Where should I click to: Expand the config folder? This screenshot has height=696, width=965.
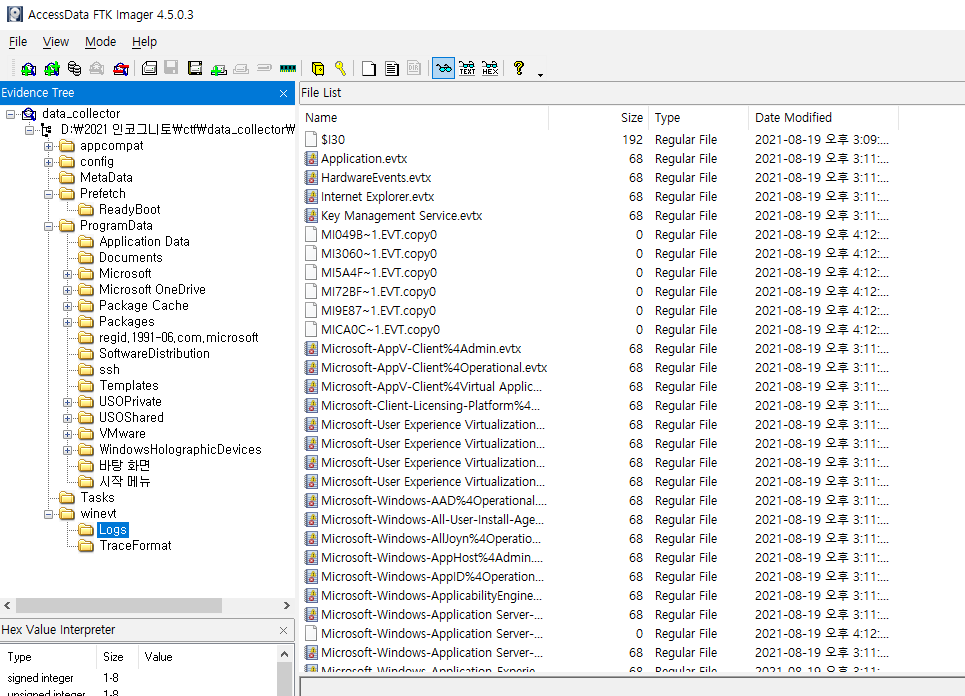tap(49, 162)
